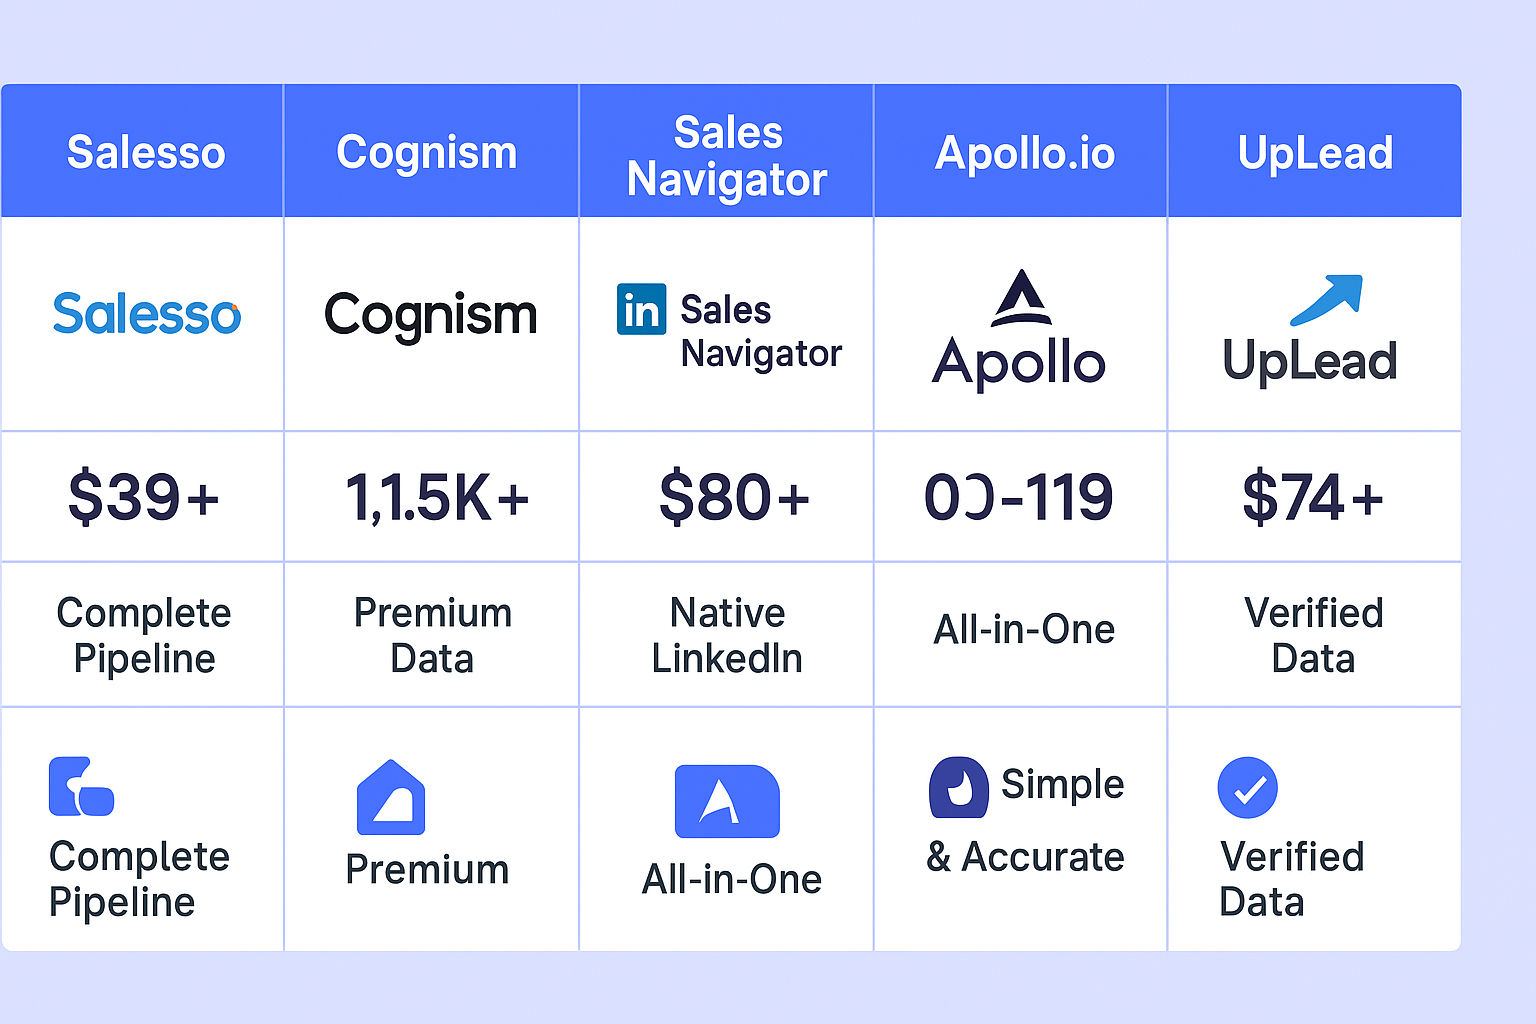Screen dimensions: 1536x1024
Task: Click the UpLead blue arrow icon
Action: pyautogui.click(x=1326, y=300)
